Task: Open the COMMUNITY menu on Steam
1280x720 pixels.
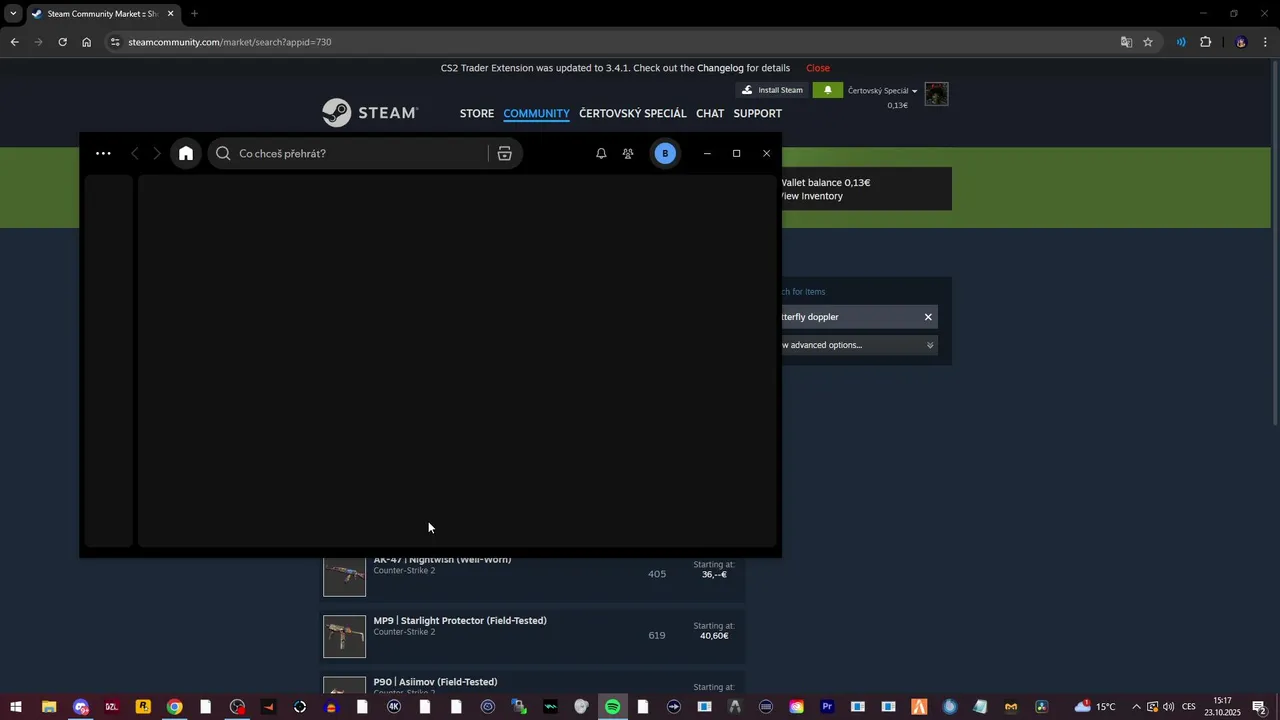Action: (x=536, y=113)
